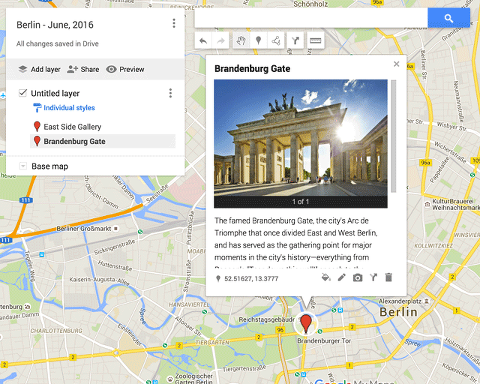The height and width of the screenshot is (384, 480).
Task: Click the blue search button
Action: tap(449, 18)
